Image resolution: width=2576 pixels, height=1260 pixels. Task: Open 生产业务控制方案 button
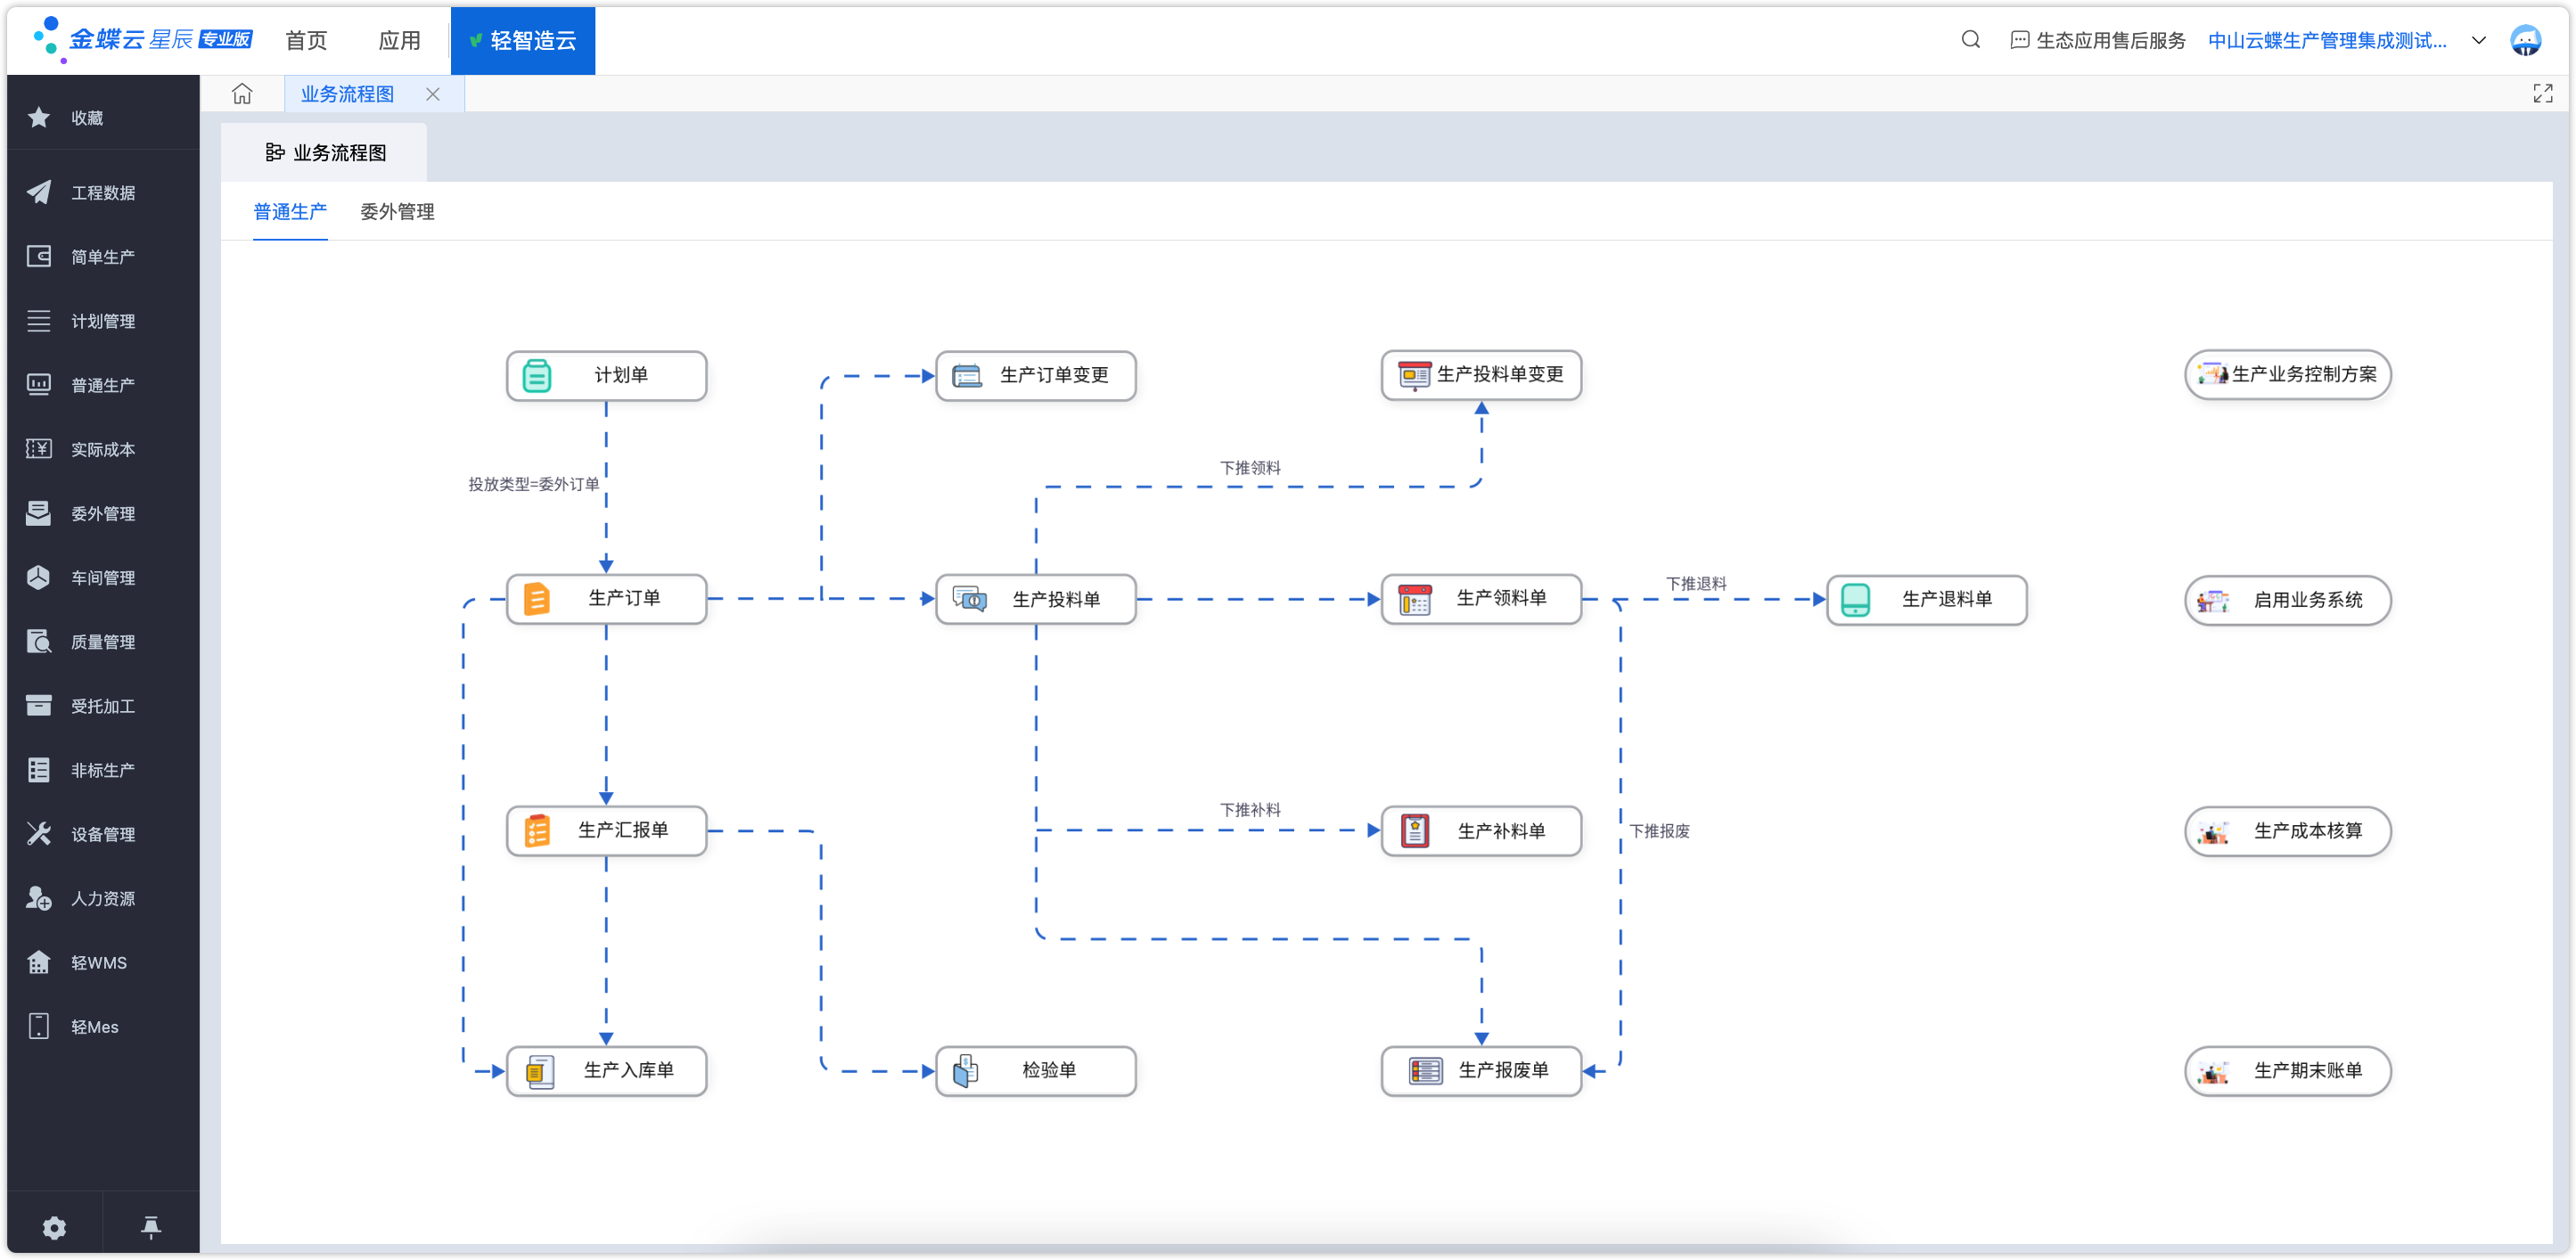tap(2287, 374)
